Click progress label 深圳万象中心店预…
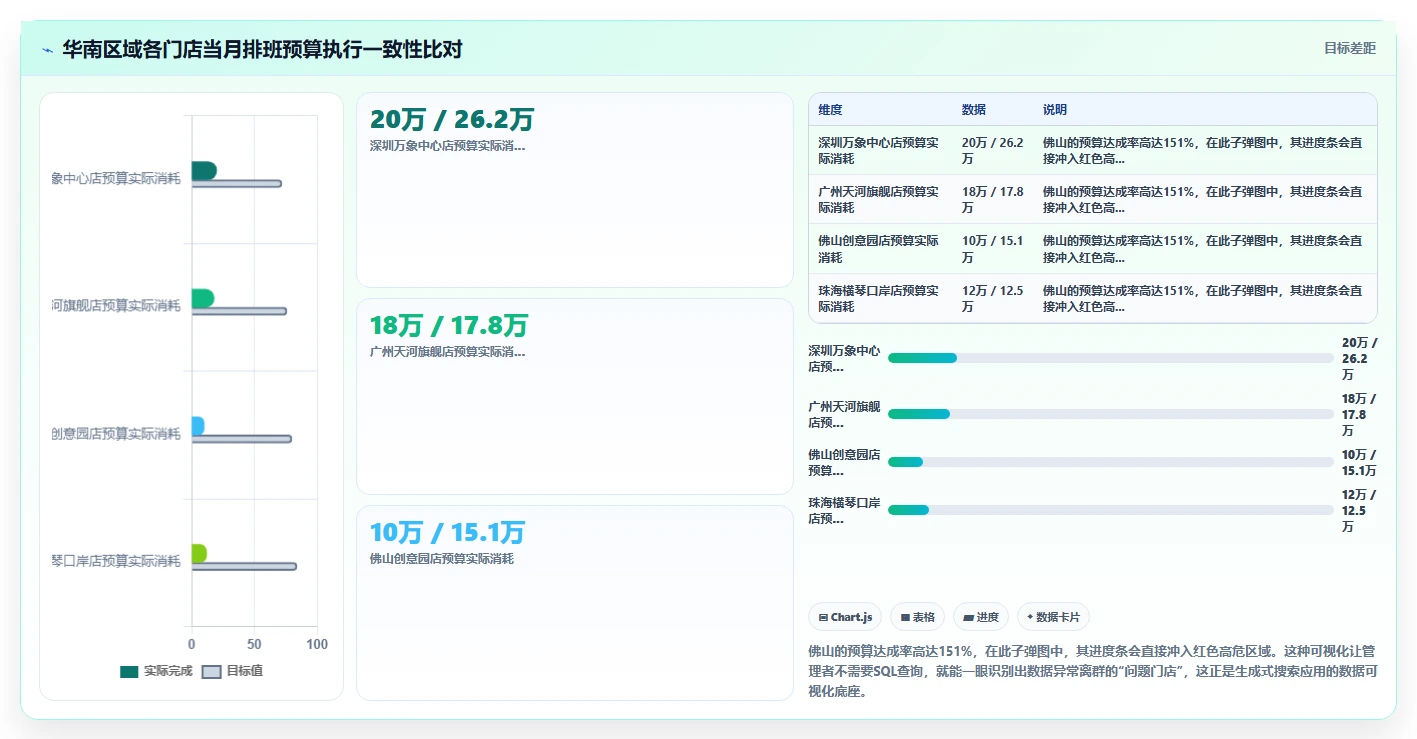1417x739 pixels. pyautogui.click(x=845, y=358)
